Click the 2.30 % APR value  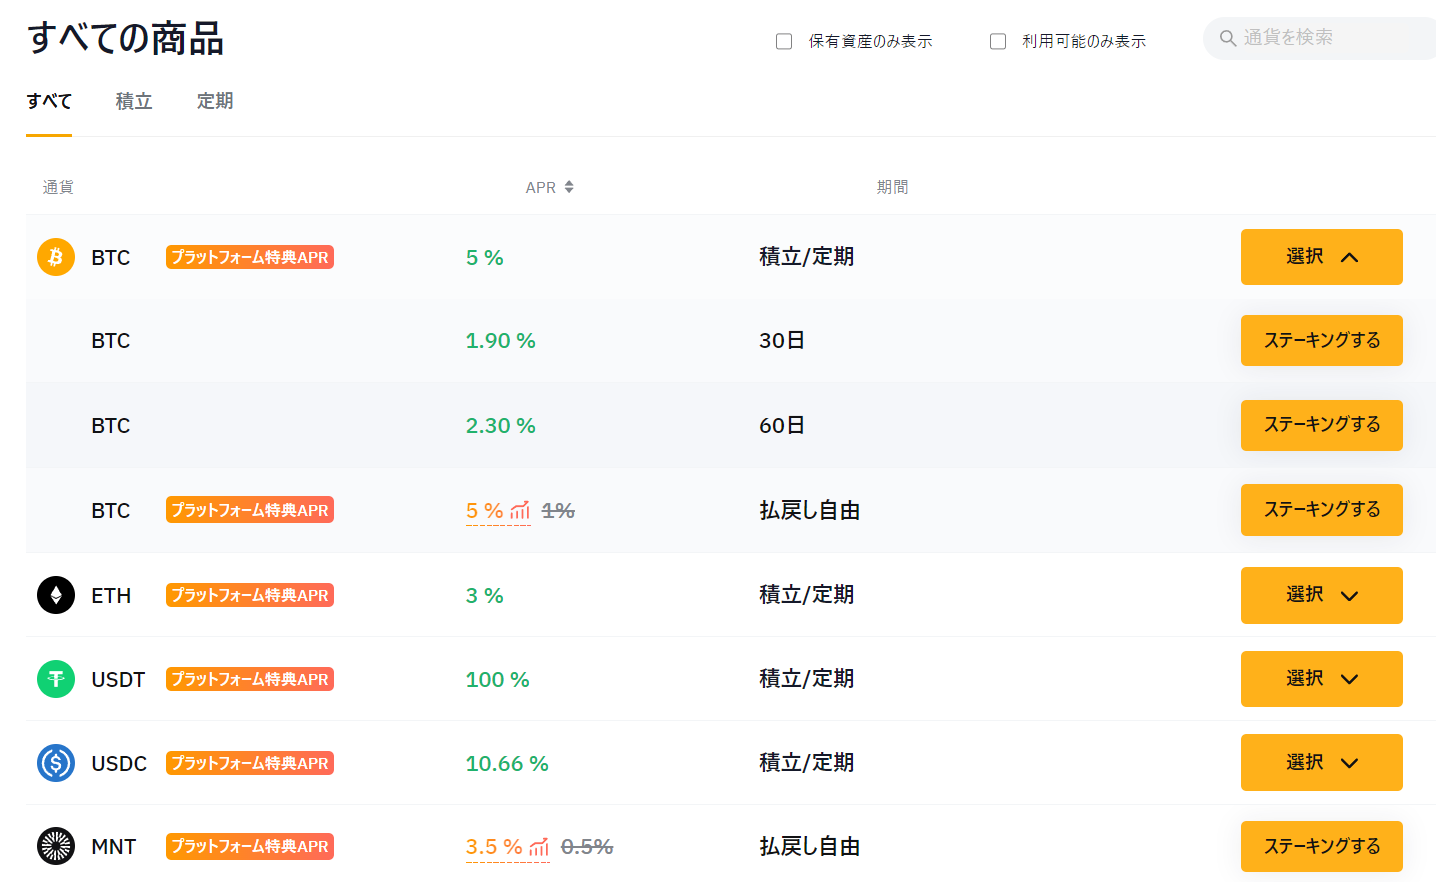[x=501, y=426]
